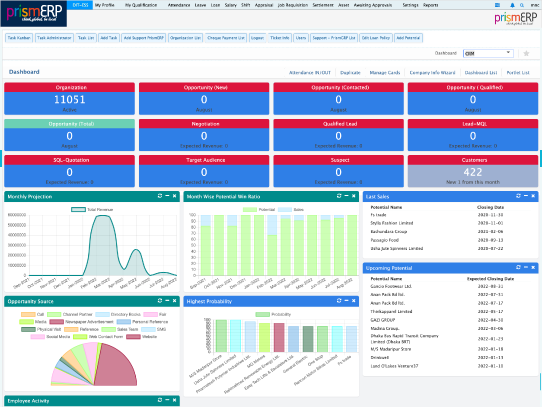Toggle Sales series in Win Ratio legend

click(291, 210)
